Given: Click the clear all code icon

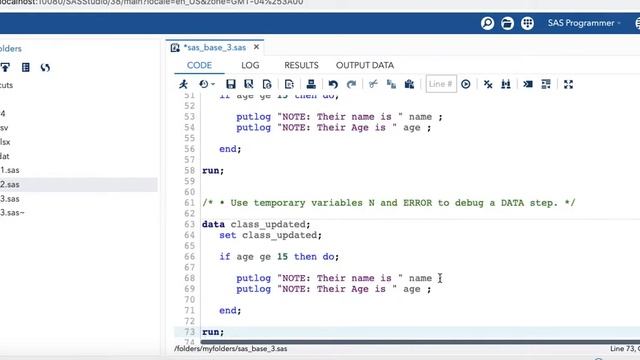Looking at the screenshot, I should point(488,84).
